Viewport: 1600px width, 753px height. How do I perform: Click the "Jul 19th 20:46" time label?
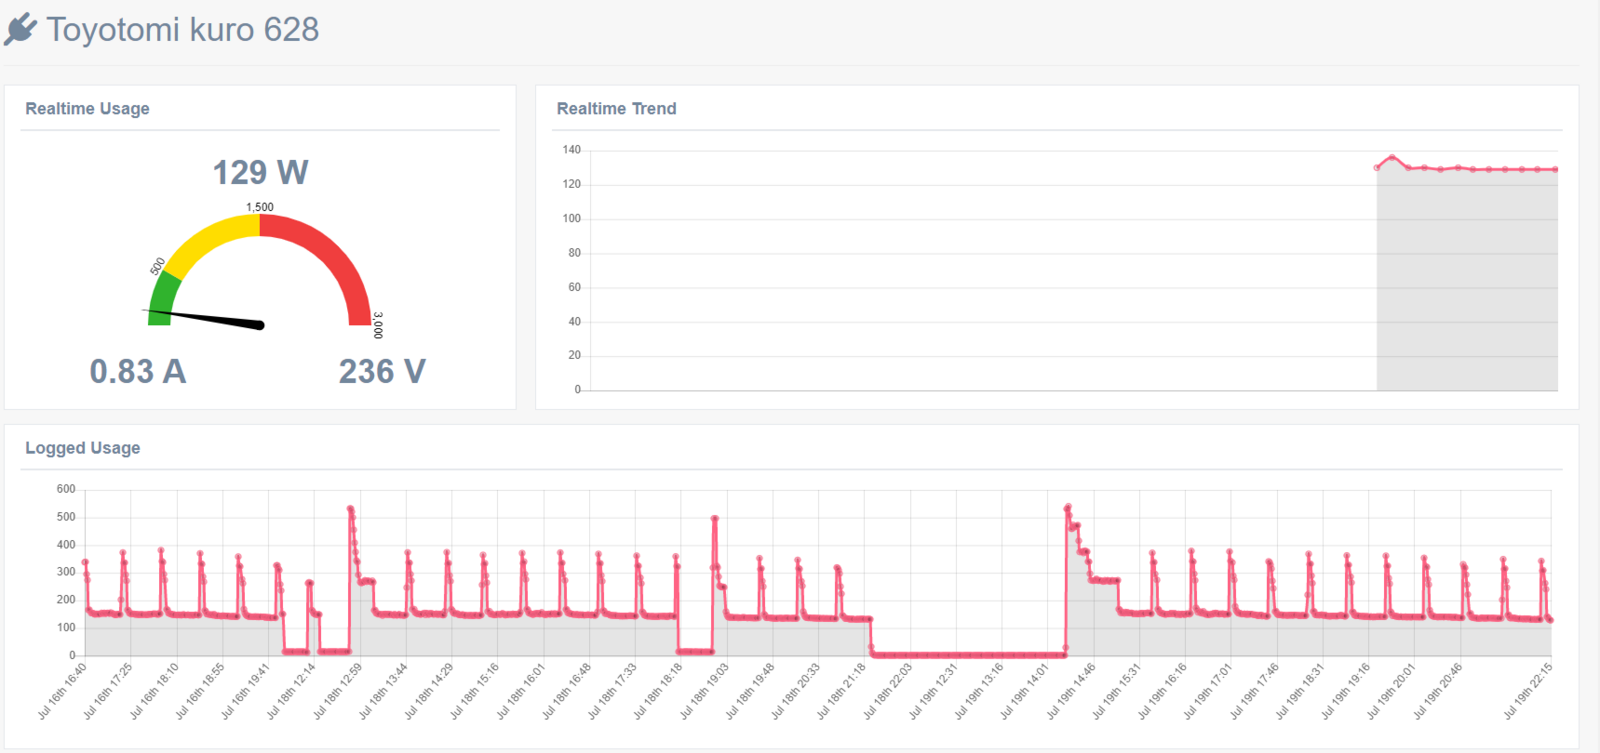click(x=1437, y=691)
